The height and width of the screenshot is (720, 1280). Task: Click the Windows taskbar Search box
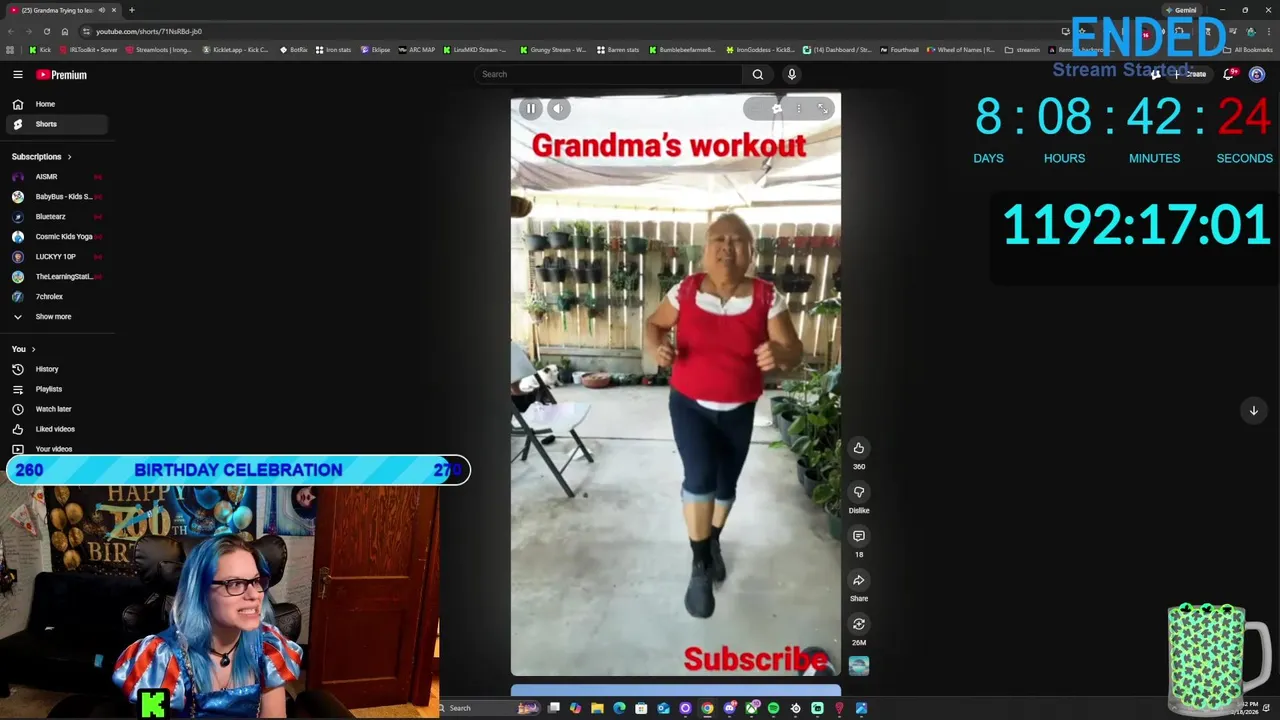490,708
